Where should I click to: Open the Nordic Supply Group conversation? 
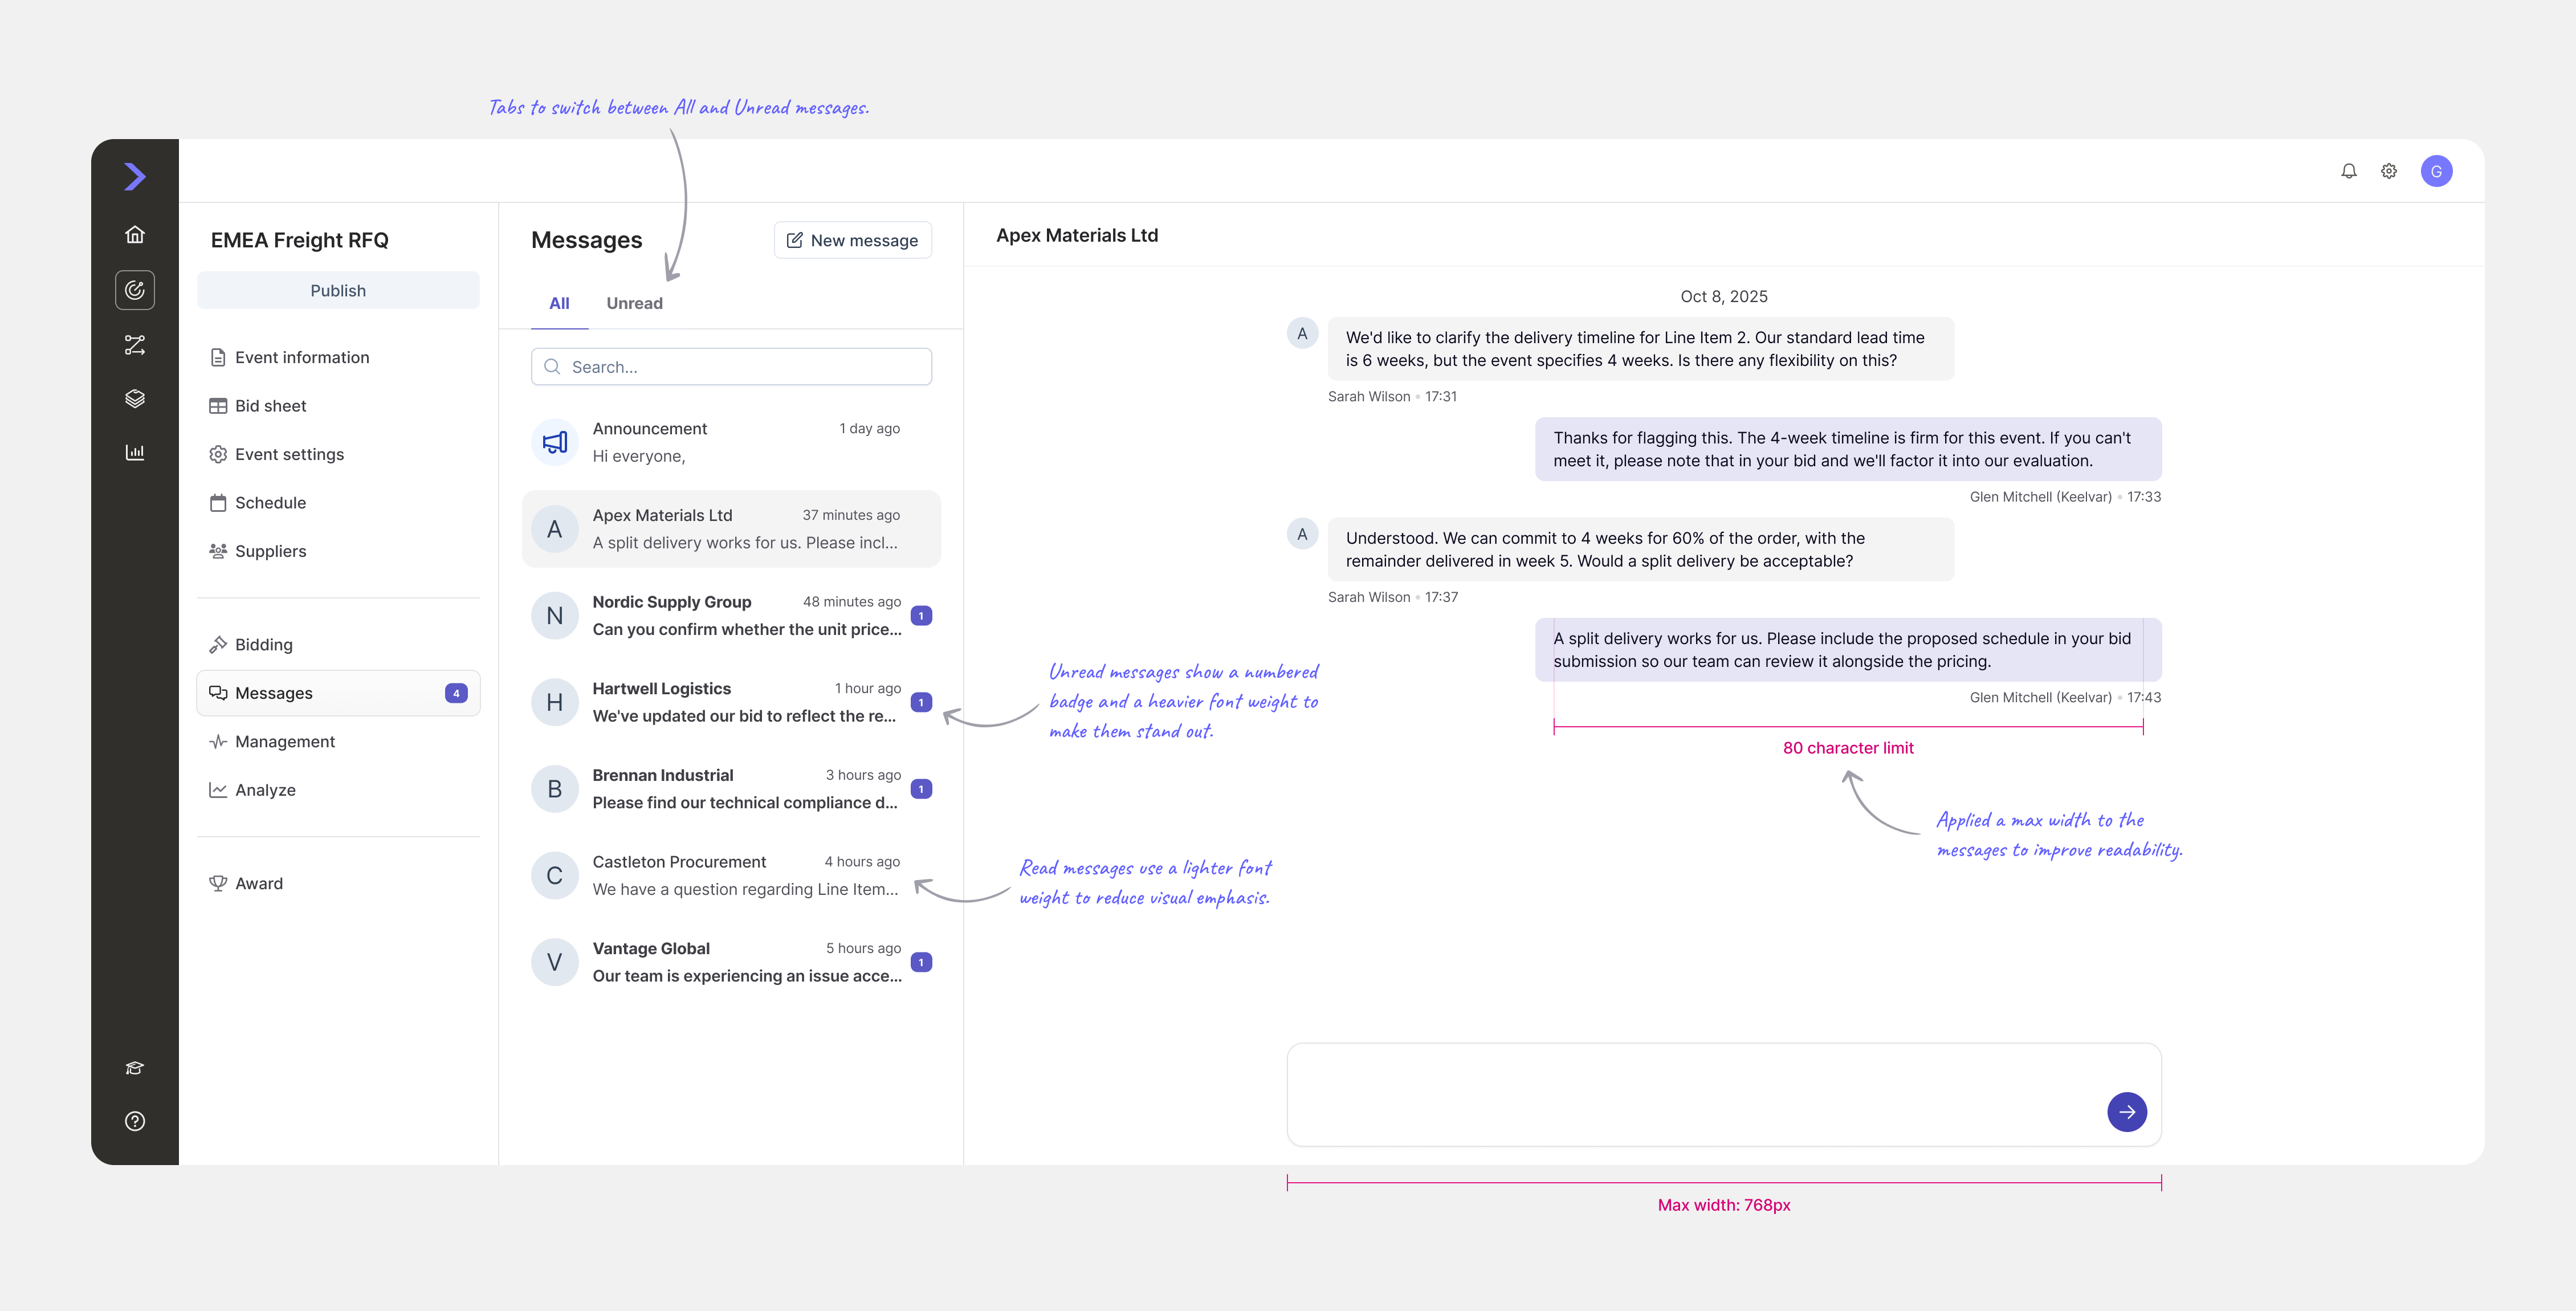coord(732,616)
